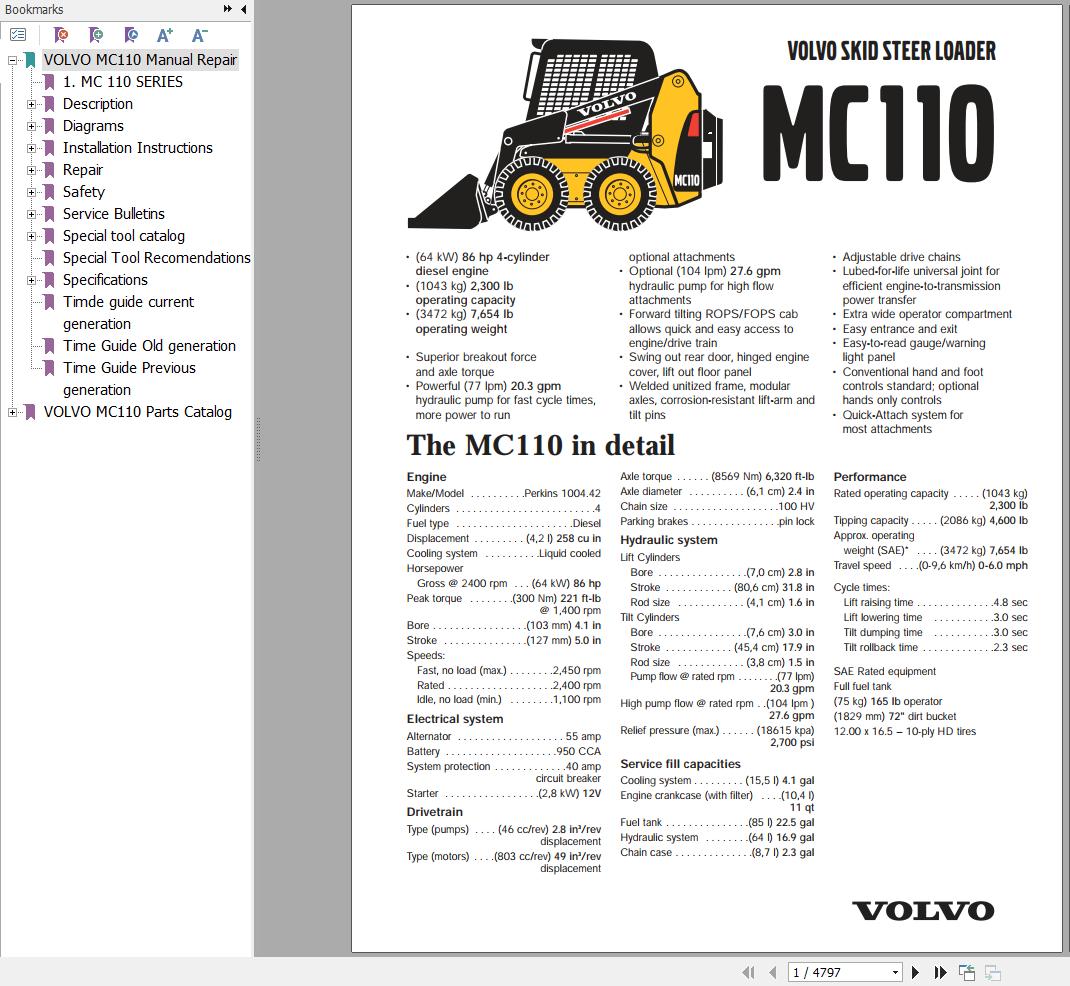Open the Specifications bookmark
The height and width of the screenshot is (986, 1070).
click(x=105, y=280)
